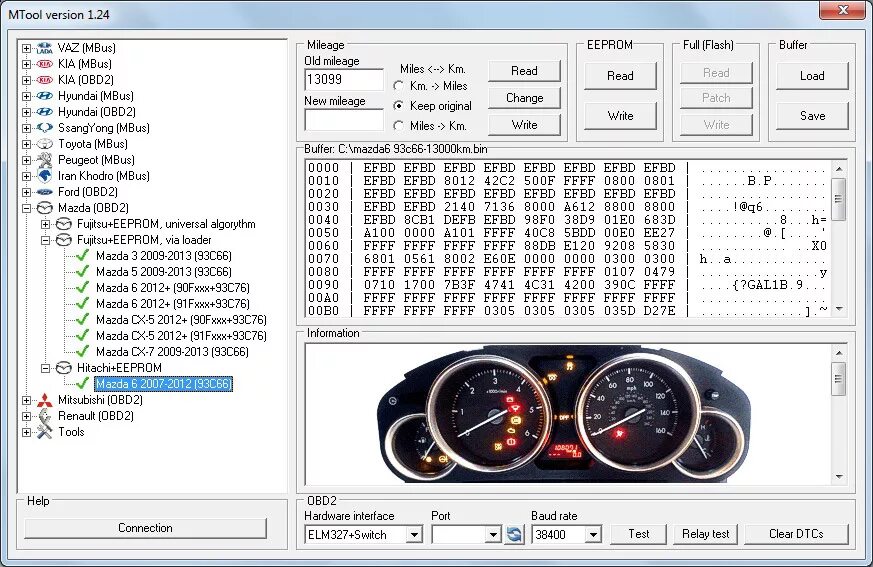Collapse the Mazda (OBD2) tree node
The height and width of the screenshot is (567, 873).
pyautogui.click(x=26, y=208)
